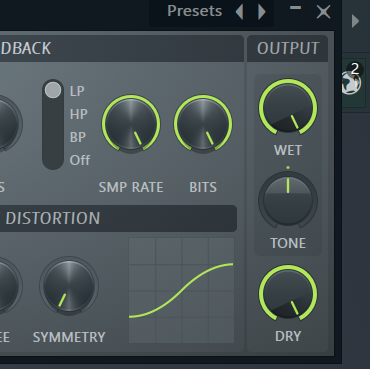Select the next preset arrow
Screen dimensions: 370x369
(262, 12)
